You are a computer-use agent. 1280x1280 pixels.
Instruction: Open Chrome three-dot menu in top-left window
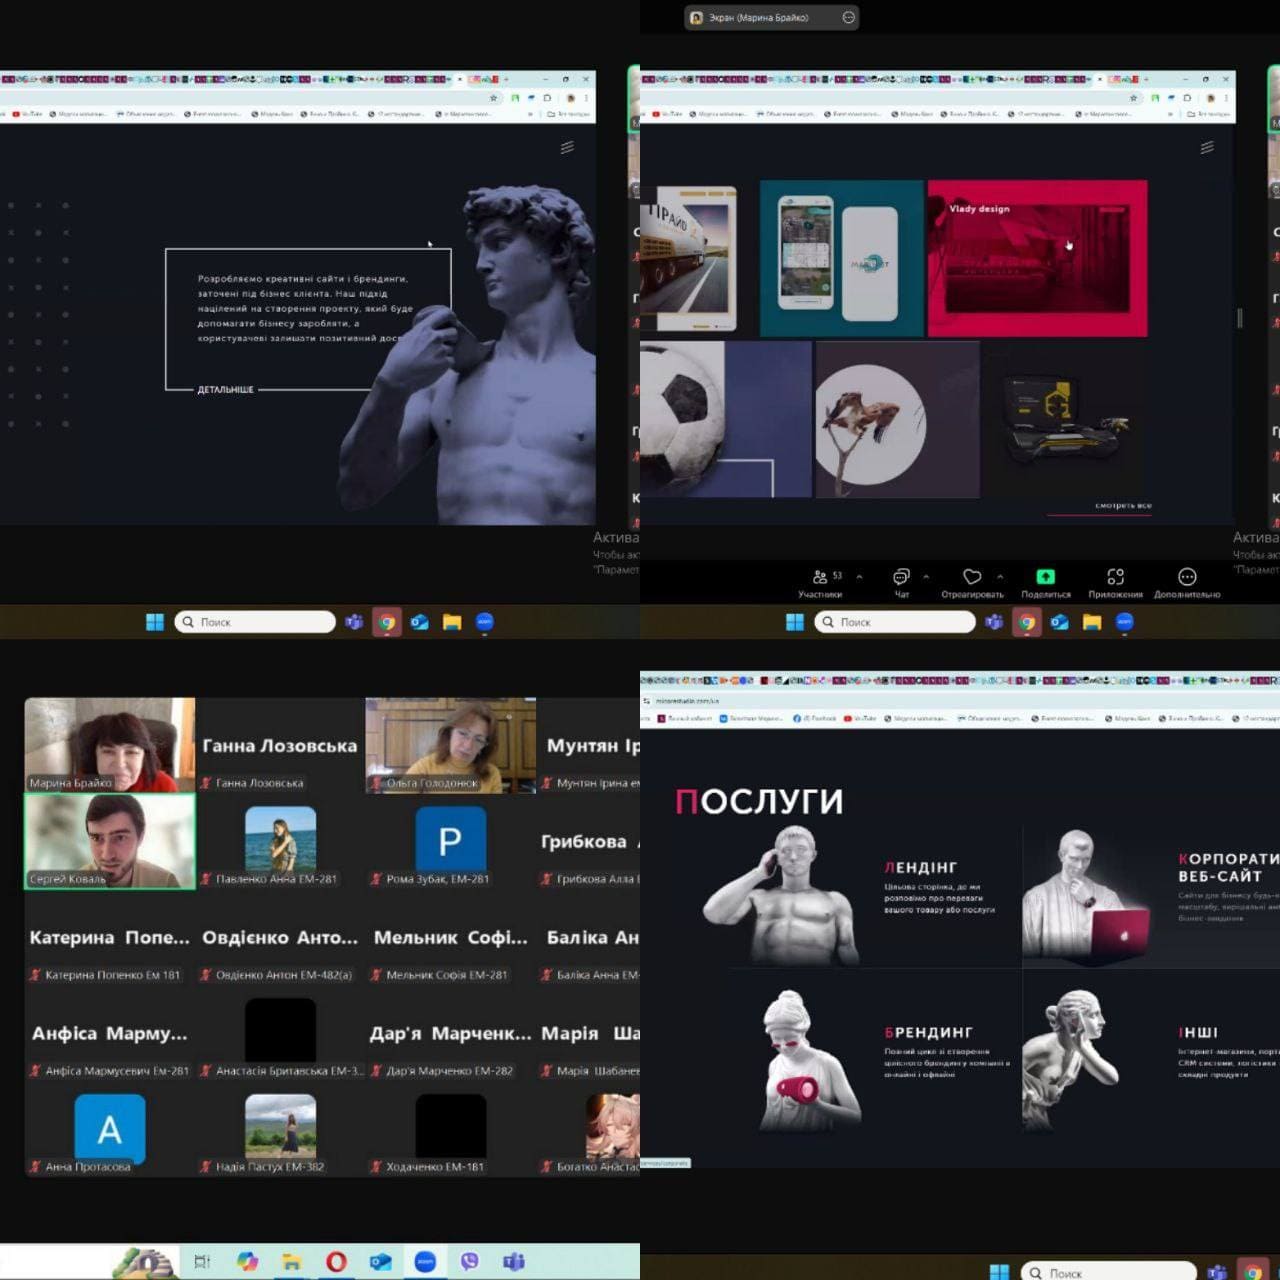(x=586, y=98)
